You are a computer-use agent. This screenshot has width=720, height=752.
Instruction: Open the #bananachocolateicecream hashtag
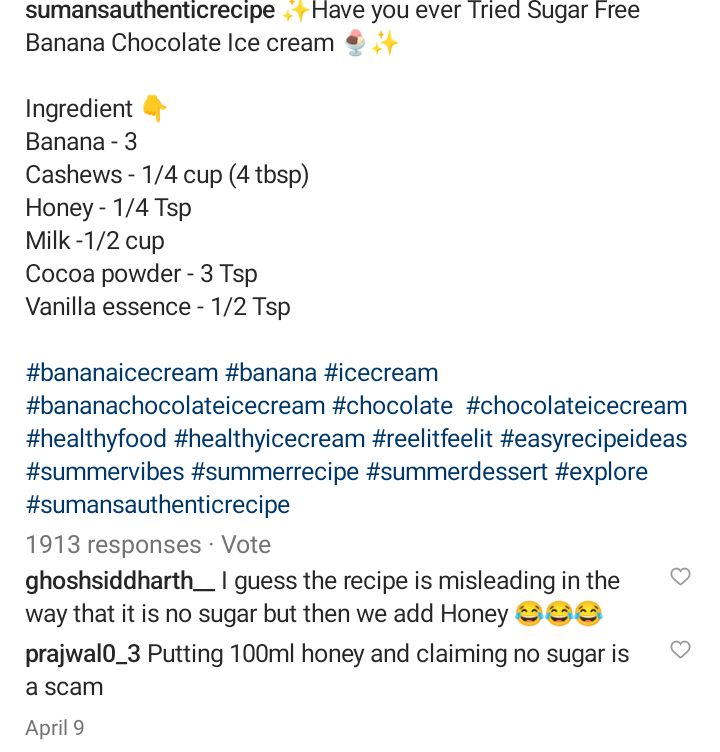[x=176, y=406]
